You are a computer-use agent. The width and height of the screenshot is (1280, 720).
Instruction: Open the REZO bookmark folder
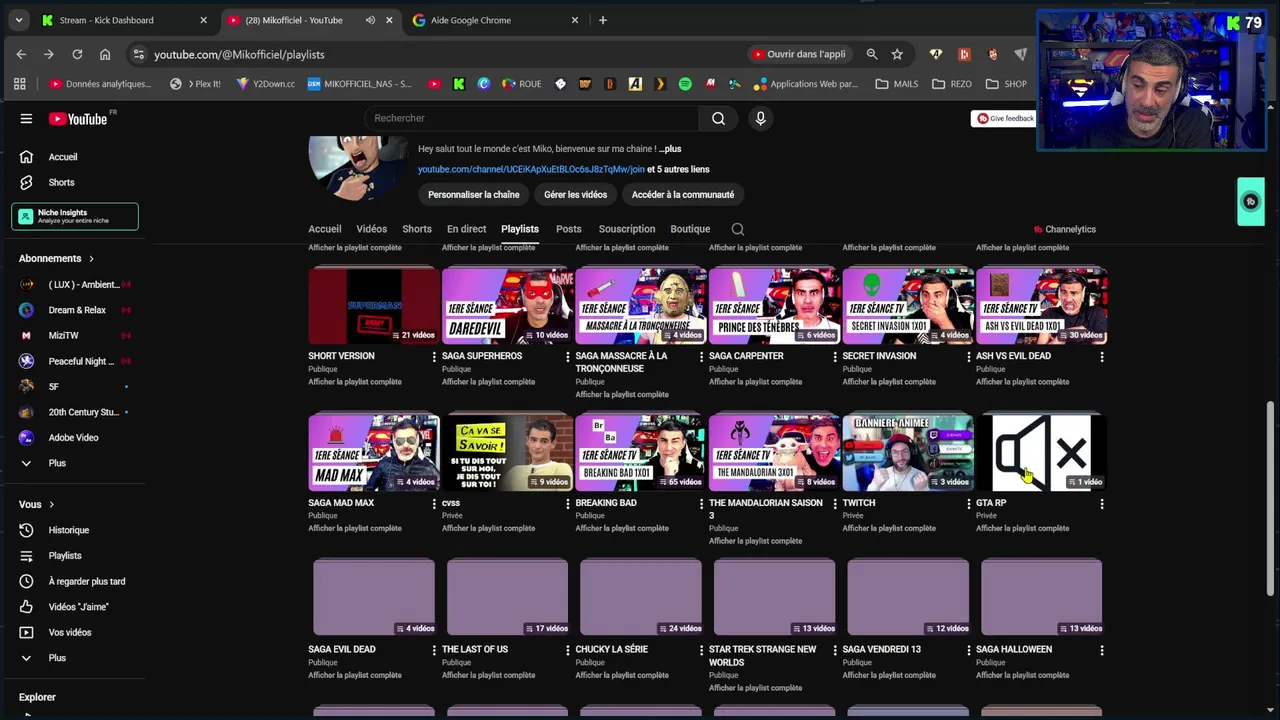click(x=952, y=84)
